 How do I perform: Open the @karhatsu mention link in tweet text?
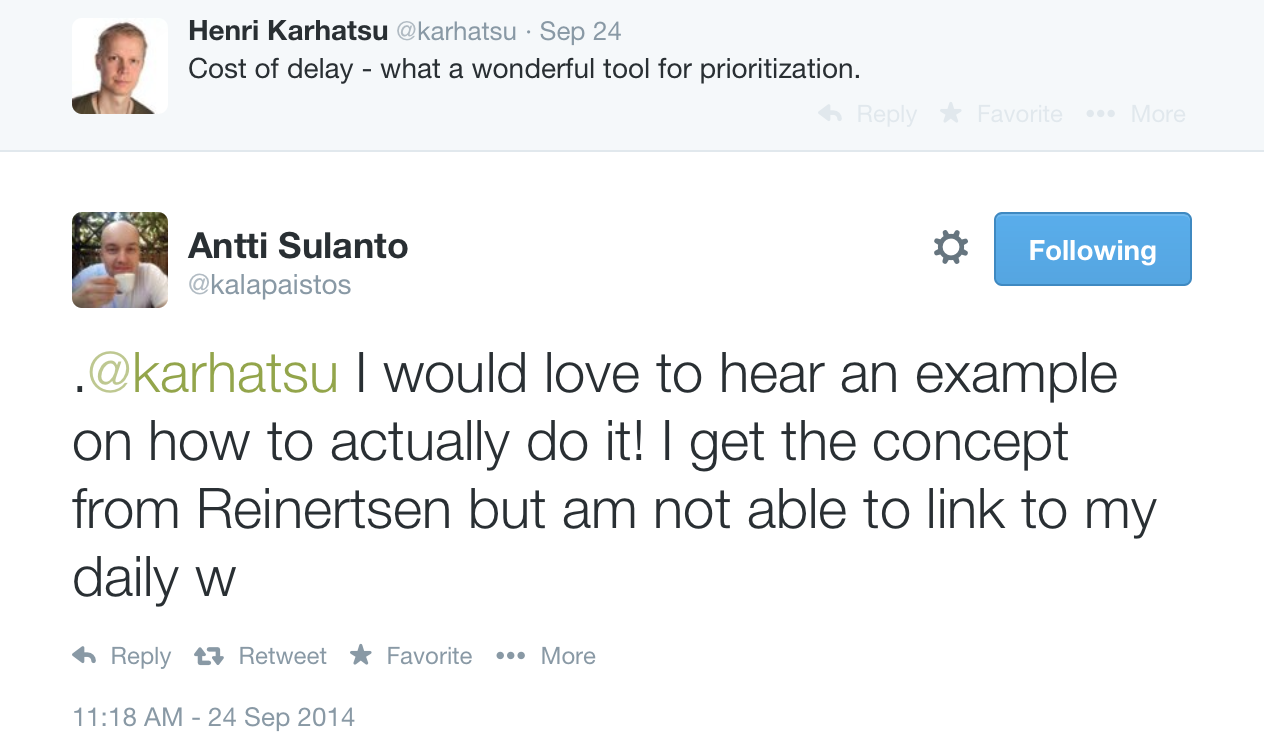(x=213, y=375)
